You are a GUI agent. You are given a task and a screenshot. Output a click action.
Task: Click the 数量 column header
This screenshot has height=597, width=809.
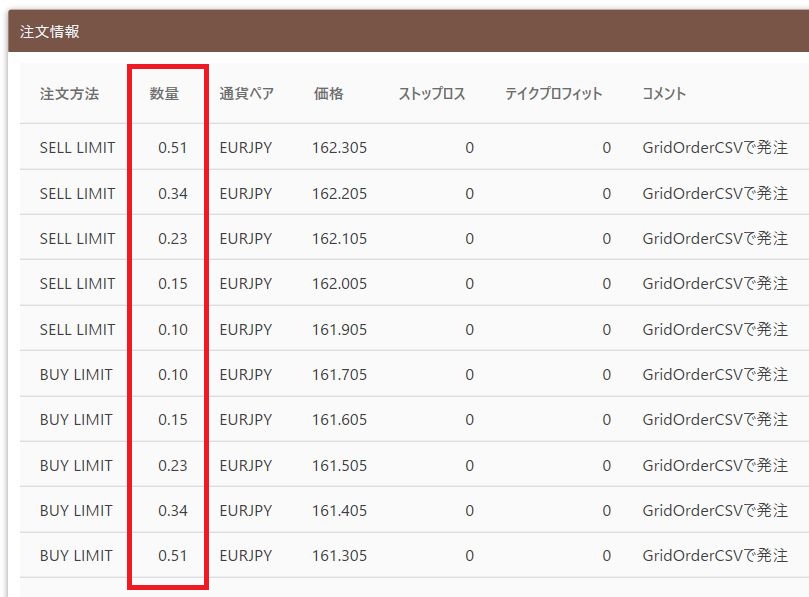(x=164, y=93)
